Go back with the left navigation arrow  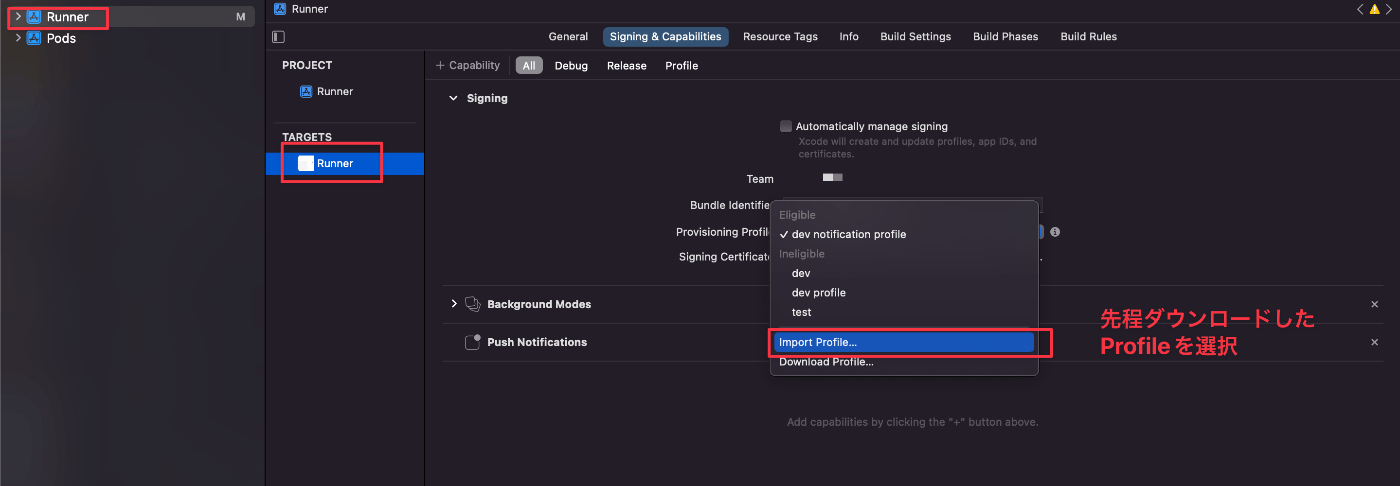1360,9
